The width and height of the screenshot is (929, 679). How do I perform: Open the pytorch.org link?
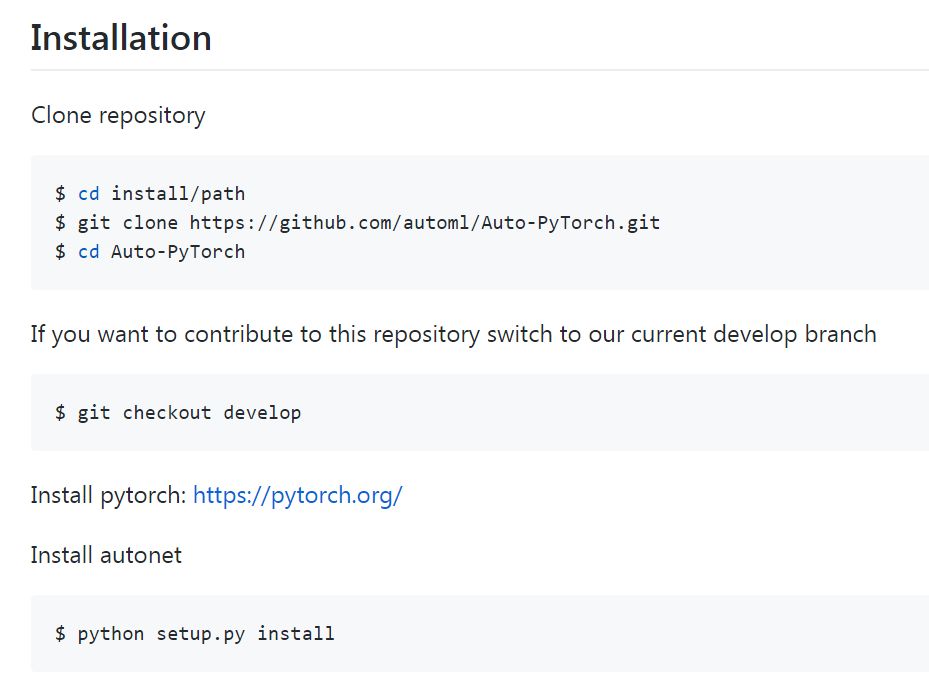point(297,495)
